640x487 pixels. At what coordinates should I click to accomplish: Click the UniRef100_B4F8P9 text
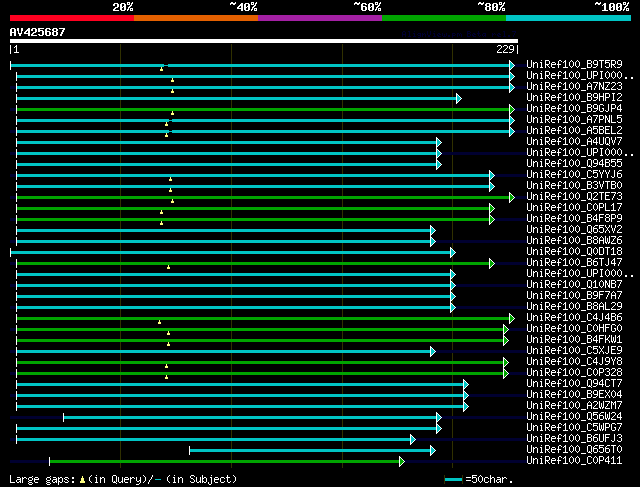[x=574, y=218]
